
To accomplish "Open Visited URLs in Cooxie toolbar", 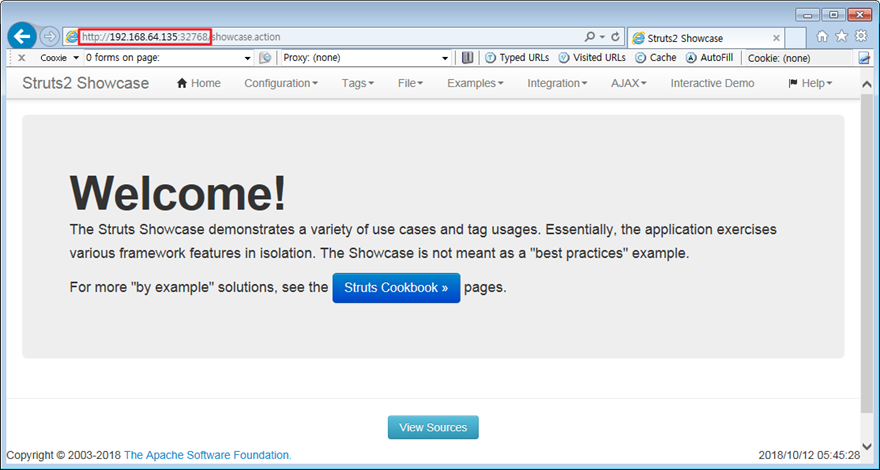I will (592, 57).
